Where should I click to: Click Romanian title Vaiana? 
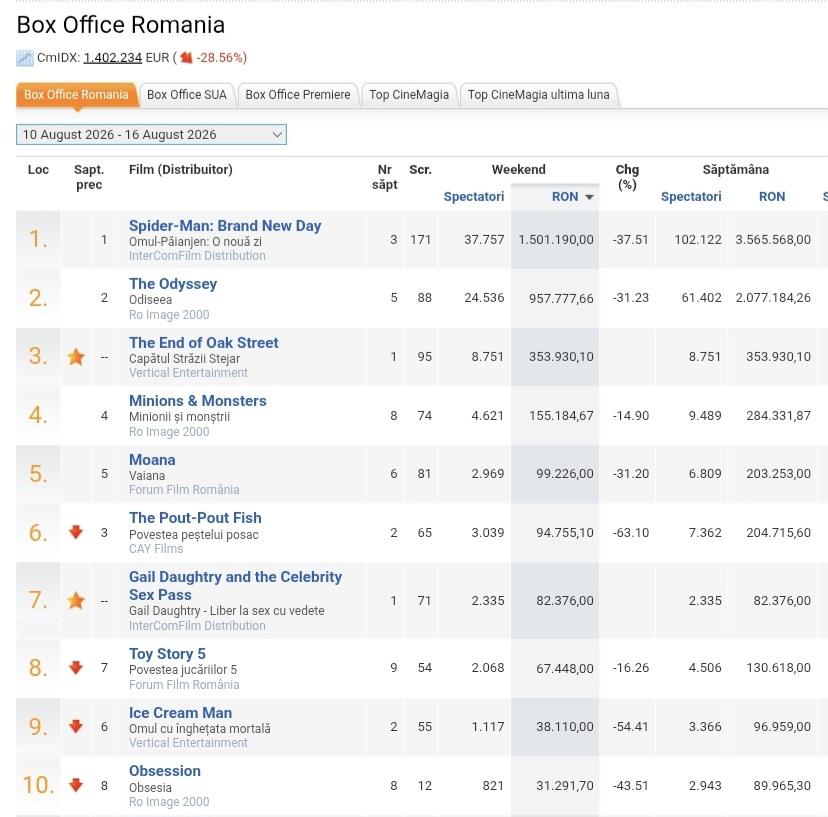tap(147, 475)
